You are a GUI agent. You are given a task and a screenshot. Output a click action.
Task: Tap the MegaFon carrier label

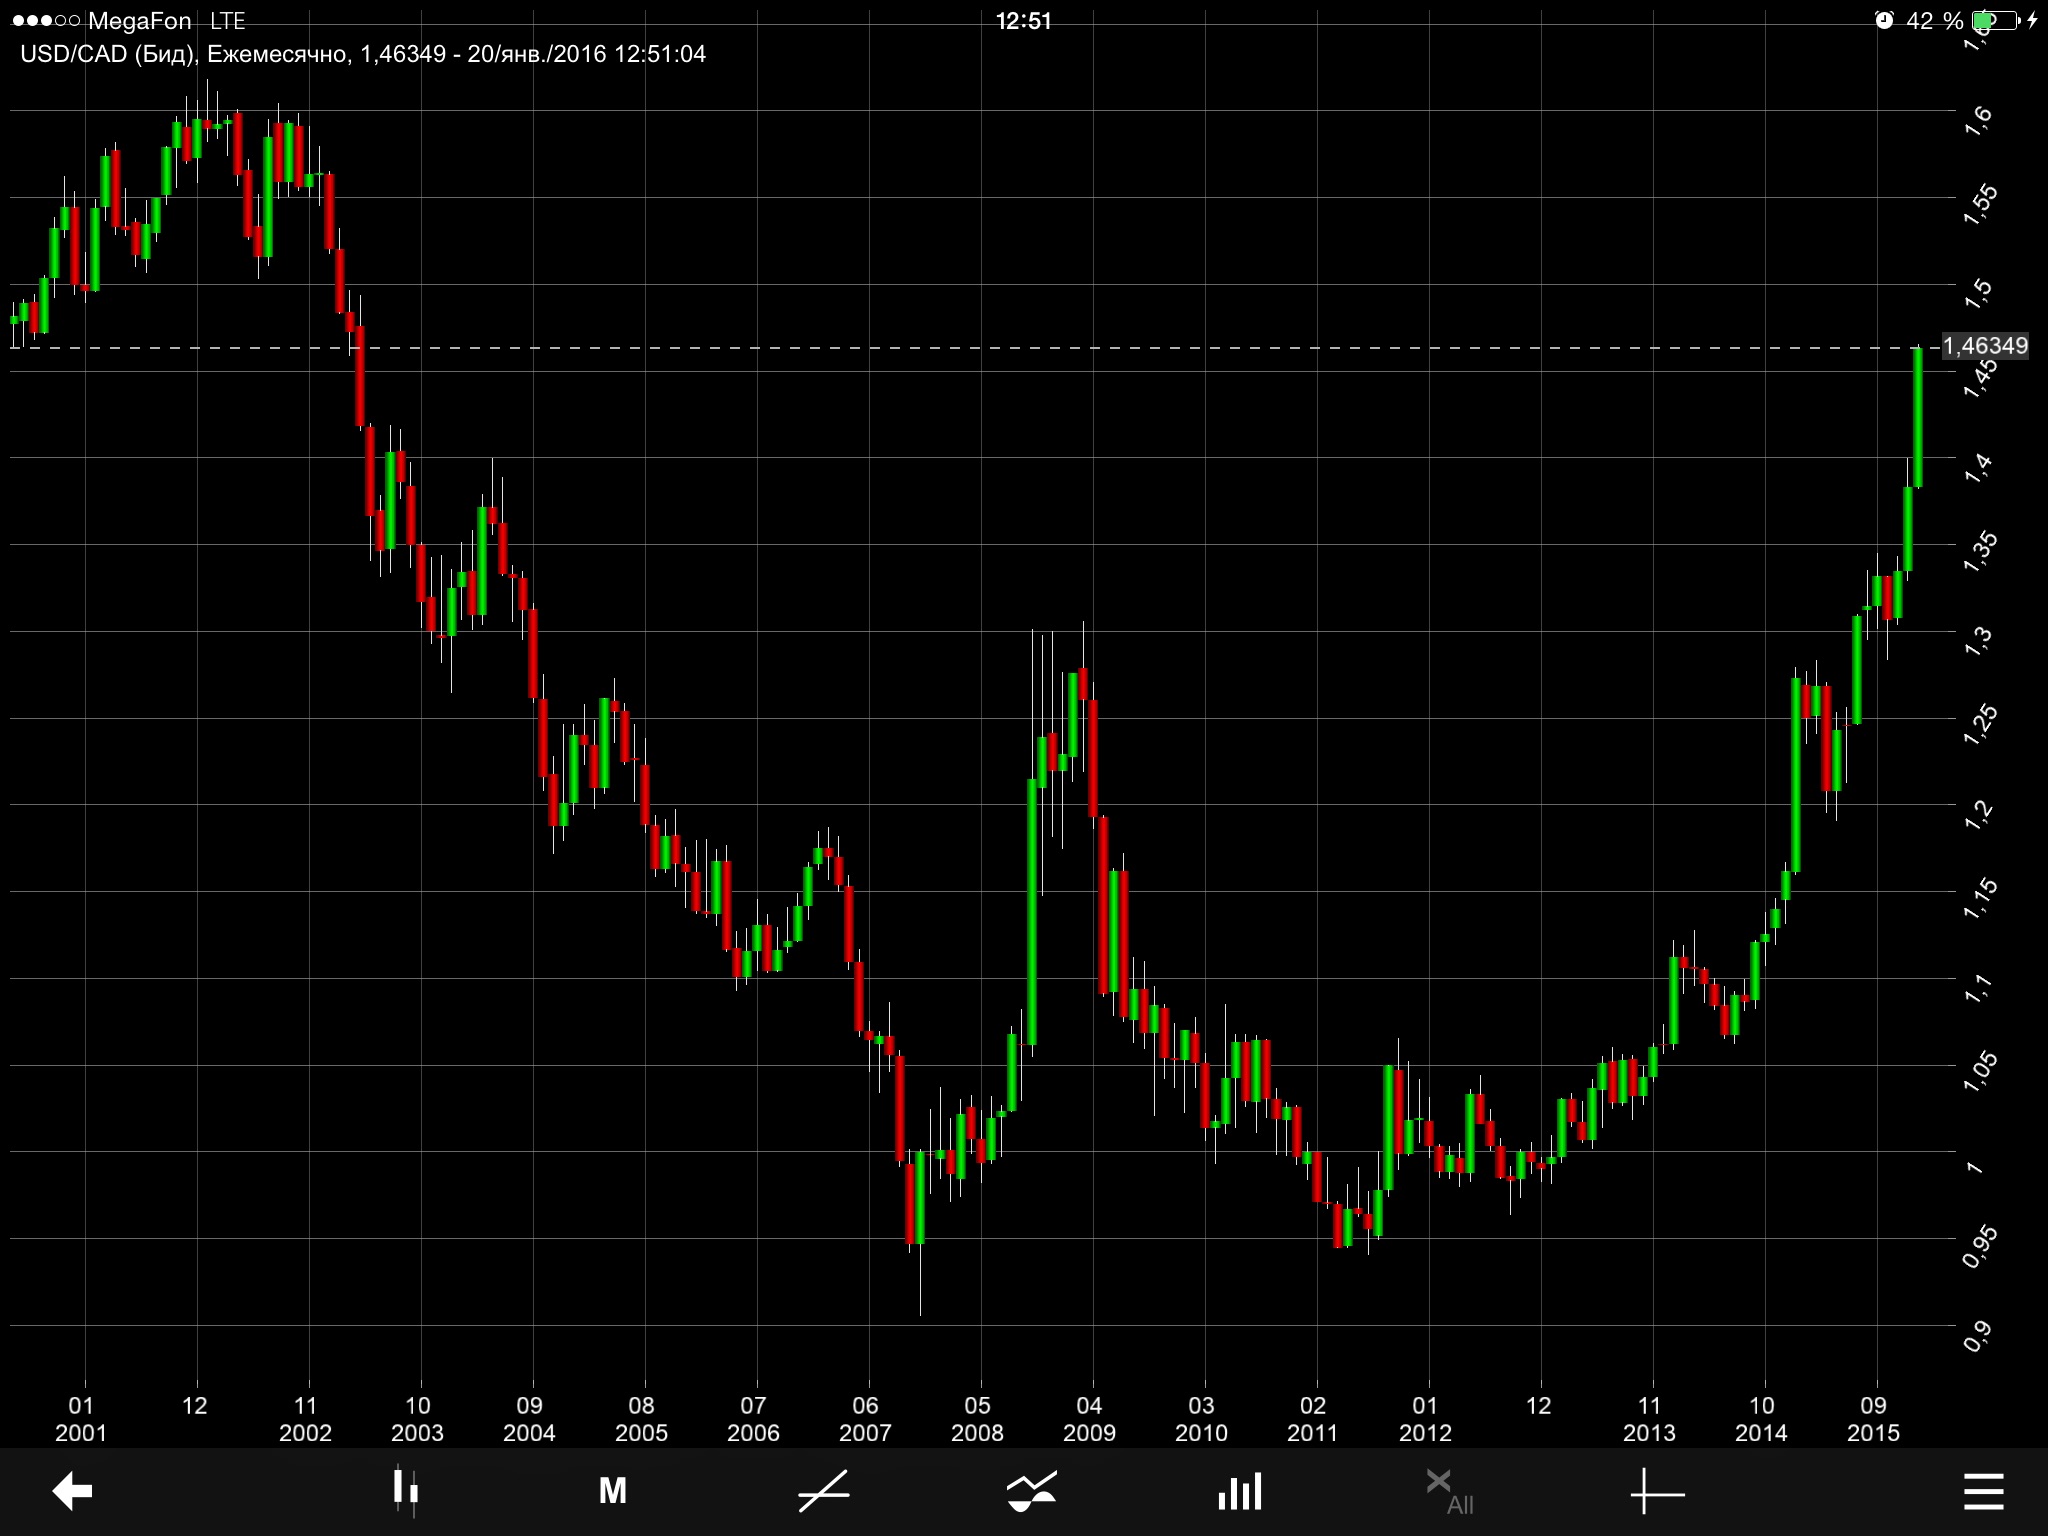(139, 21)
